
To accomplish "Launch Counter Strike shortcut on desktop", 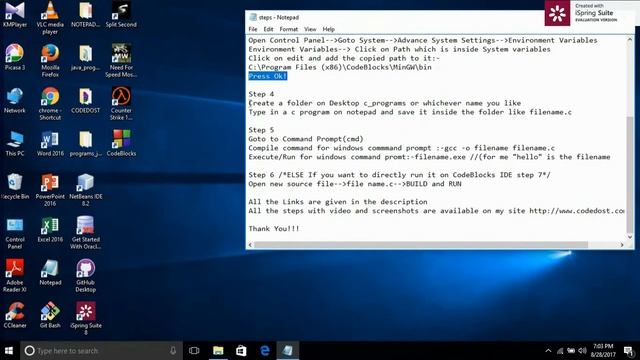I will 121,104.
